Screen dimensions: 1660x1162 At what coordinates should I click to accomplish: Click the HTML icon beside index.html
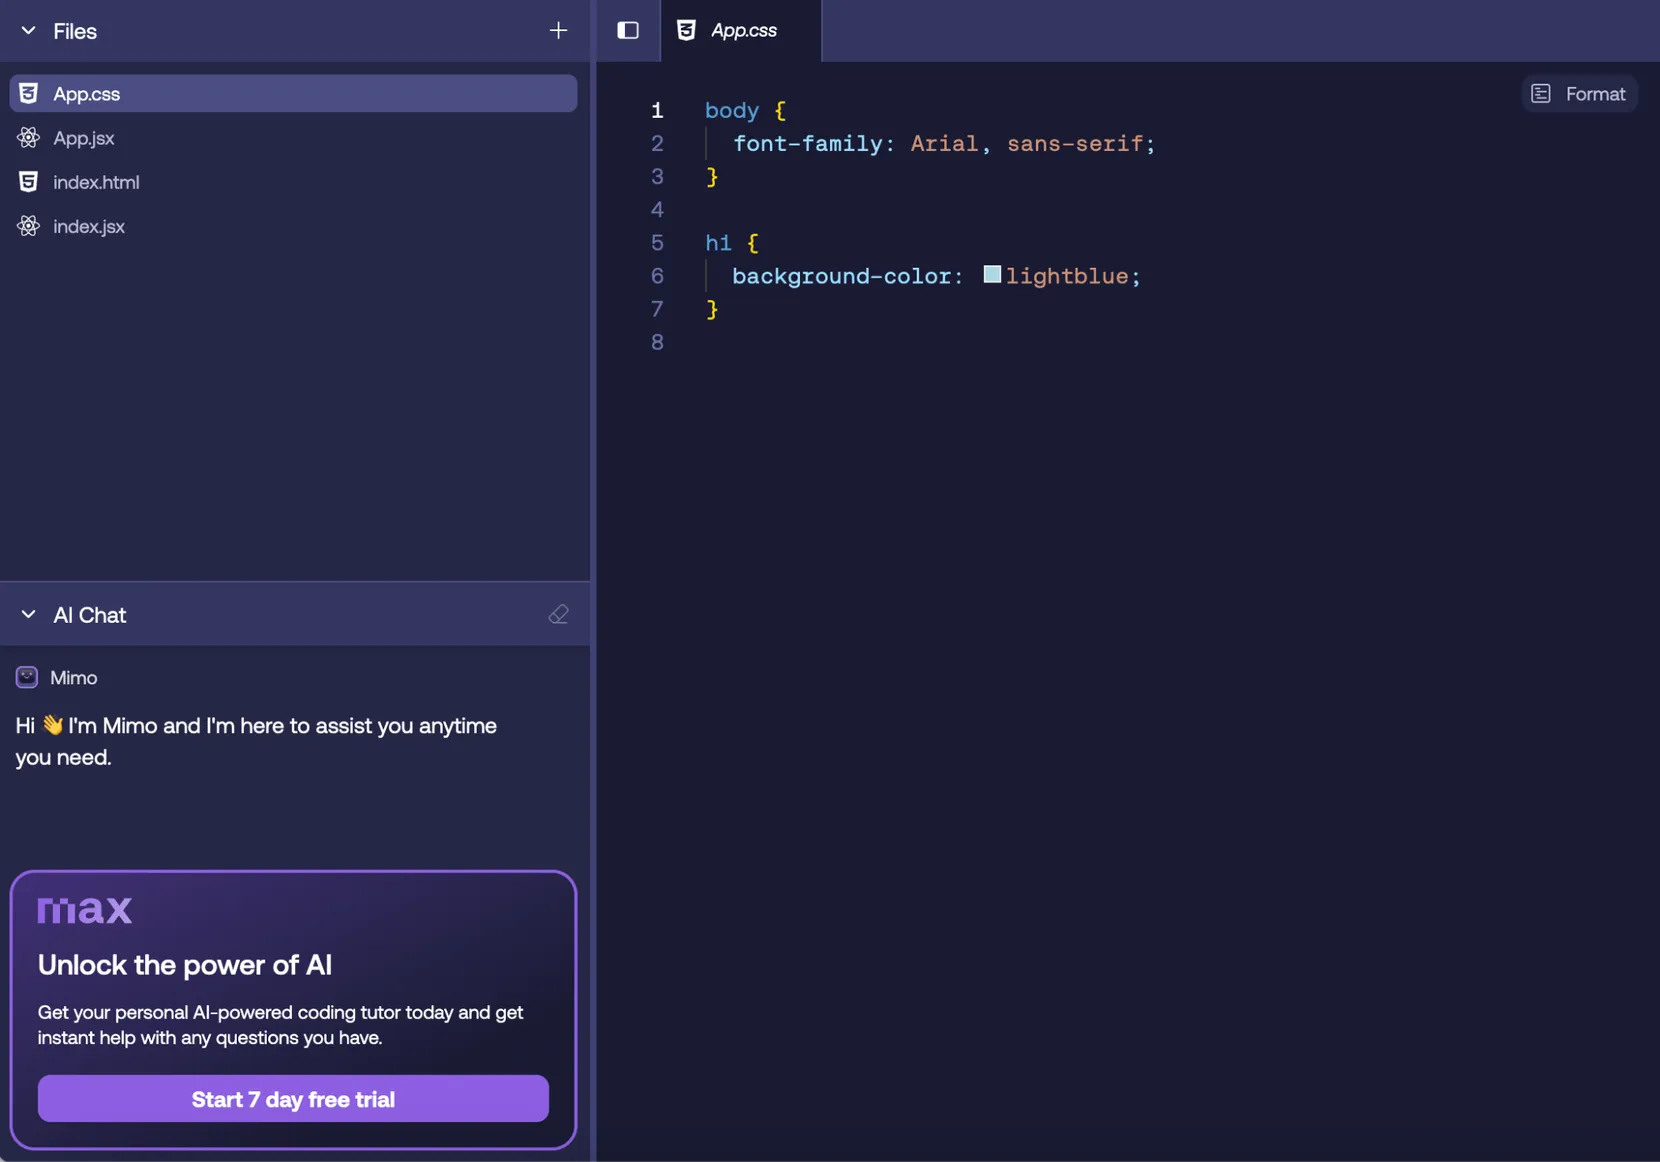[x=28, y=182]
